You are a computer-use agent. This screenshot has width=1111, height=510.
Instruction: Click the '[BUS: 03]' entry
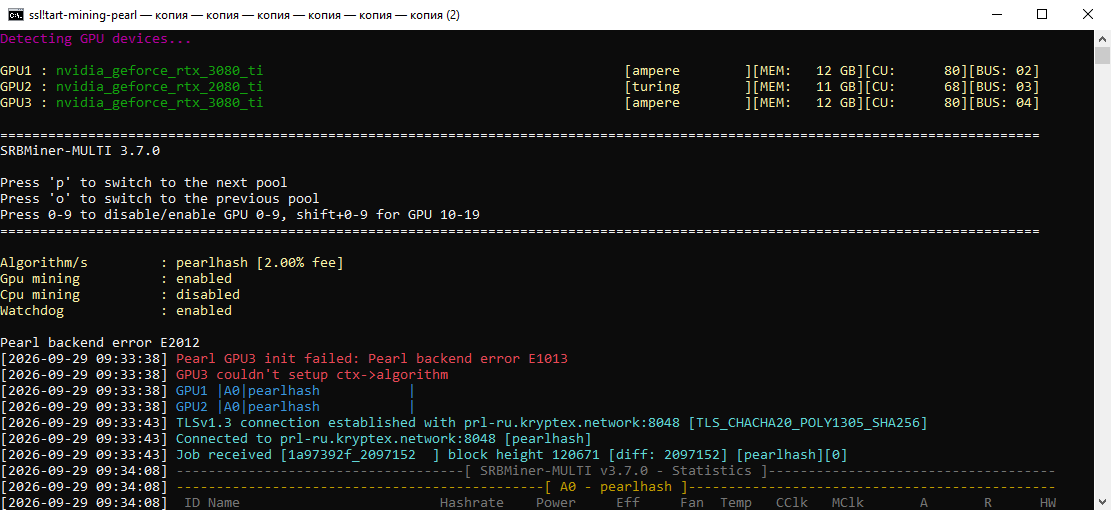coord(1003,87)
